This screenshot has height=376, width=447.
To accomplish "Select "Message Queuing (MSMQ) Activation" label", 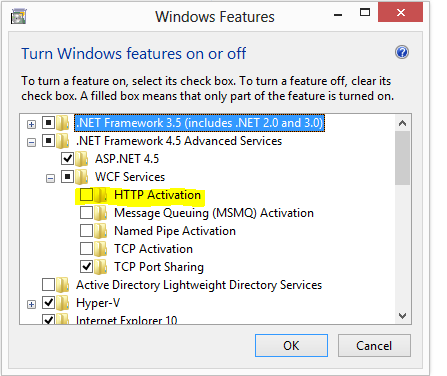I will [214, 213].
